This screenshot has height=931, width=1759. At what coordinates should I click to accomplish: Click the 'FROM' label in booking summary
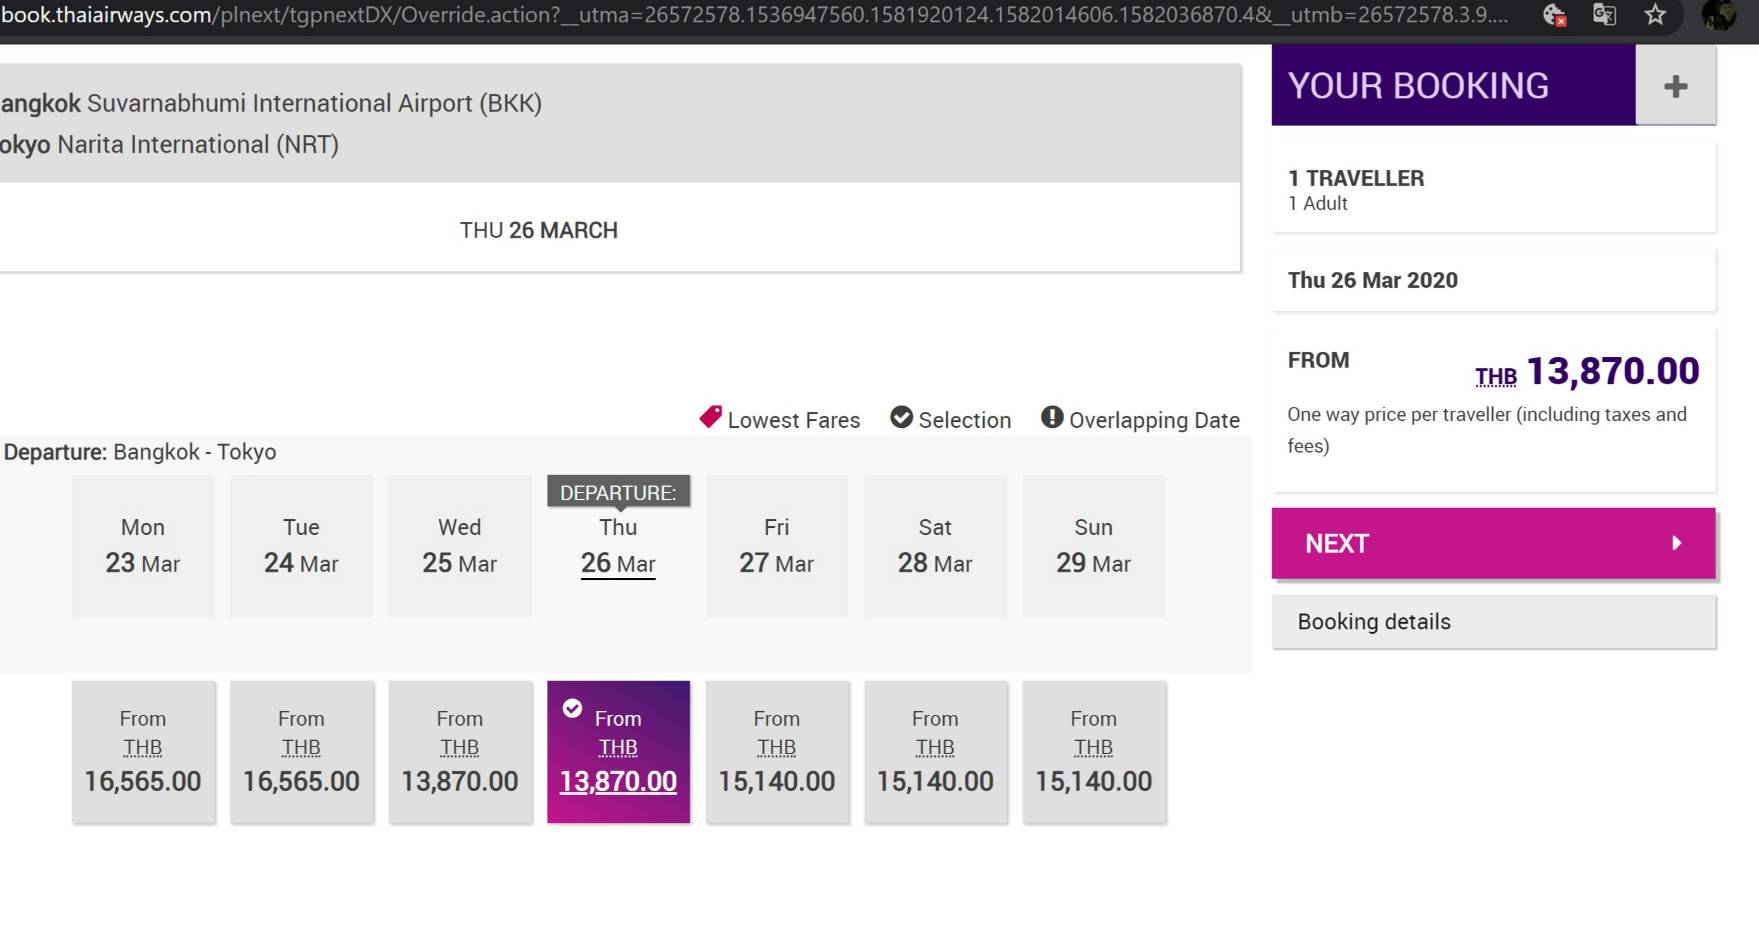(x=1318, y=360)
